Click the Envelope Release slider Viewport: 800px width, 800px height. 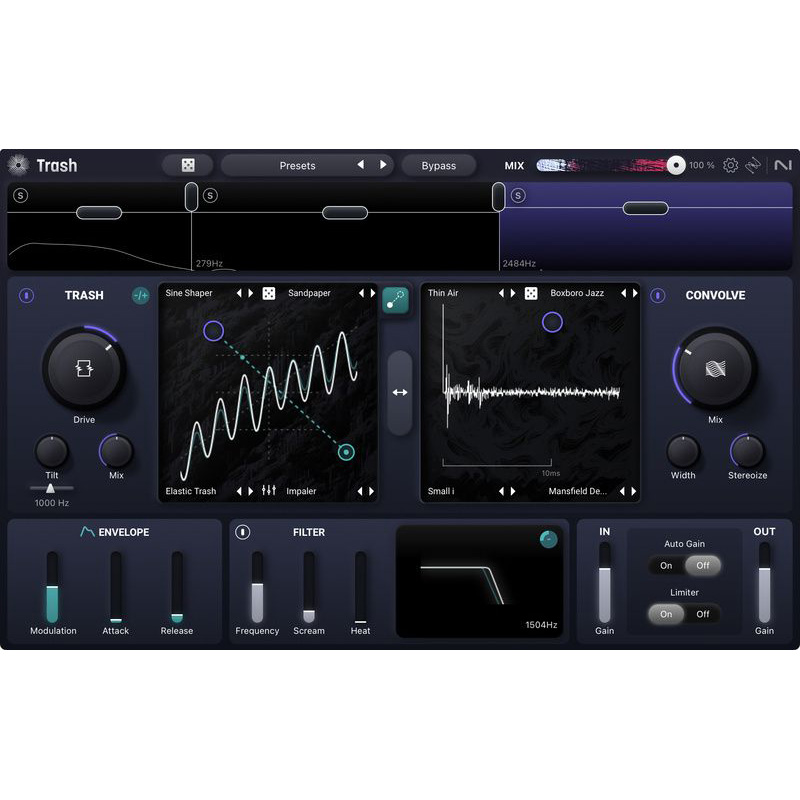pos(177,587)
